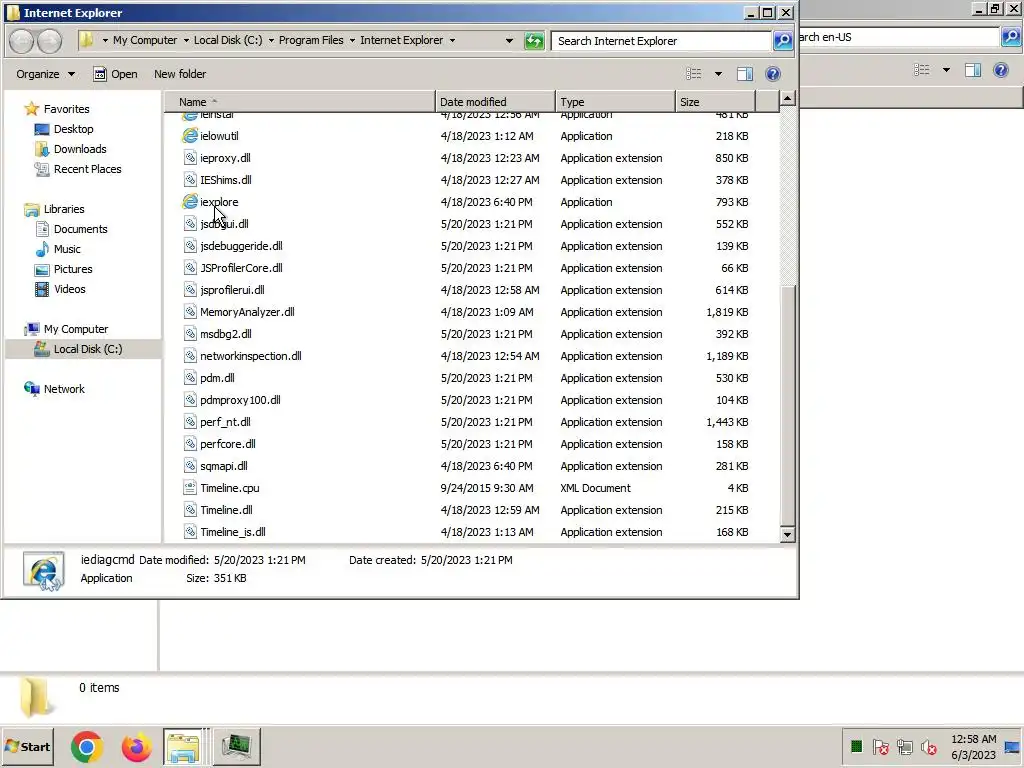The width and height of the screenshot is (1024, 768).
Task: Click the Back navigation arrow button
Action: 22,41
